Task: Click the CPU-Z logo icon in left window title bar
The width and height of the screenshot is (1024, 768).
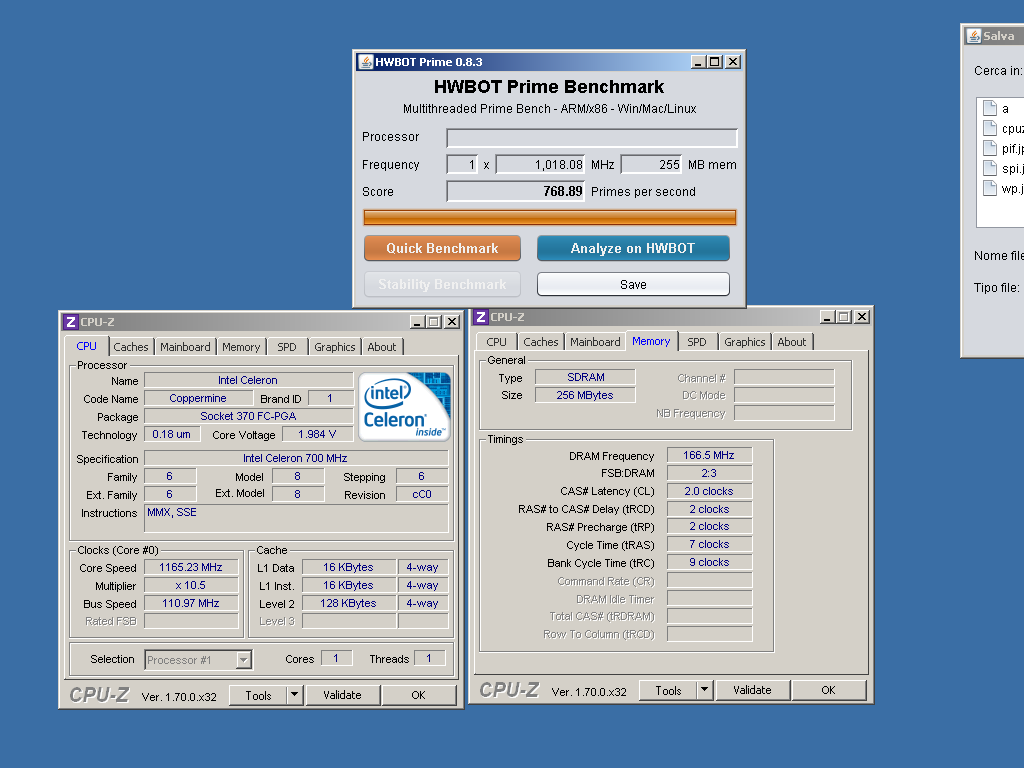Action: (71, 322)
